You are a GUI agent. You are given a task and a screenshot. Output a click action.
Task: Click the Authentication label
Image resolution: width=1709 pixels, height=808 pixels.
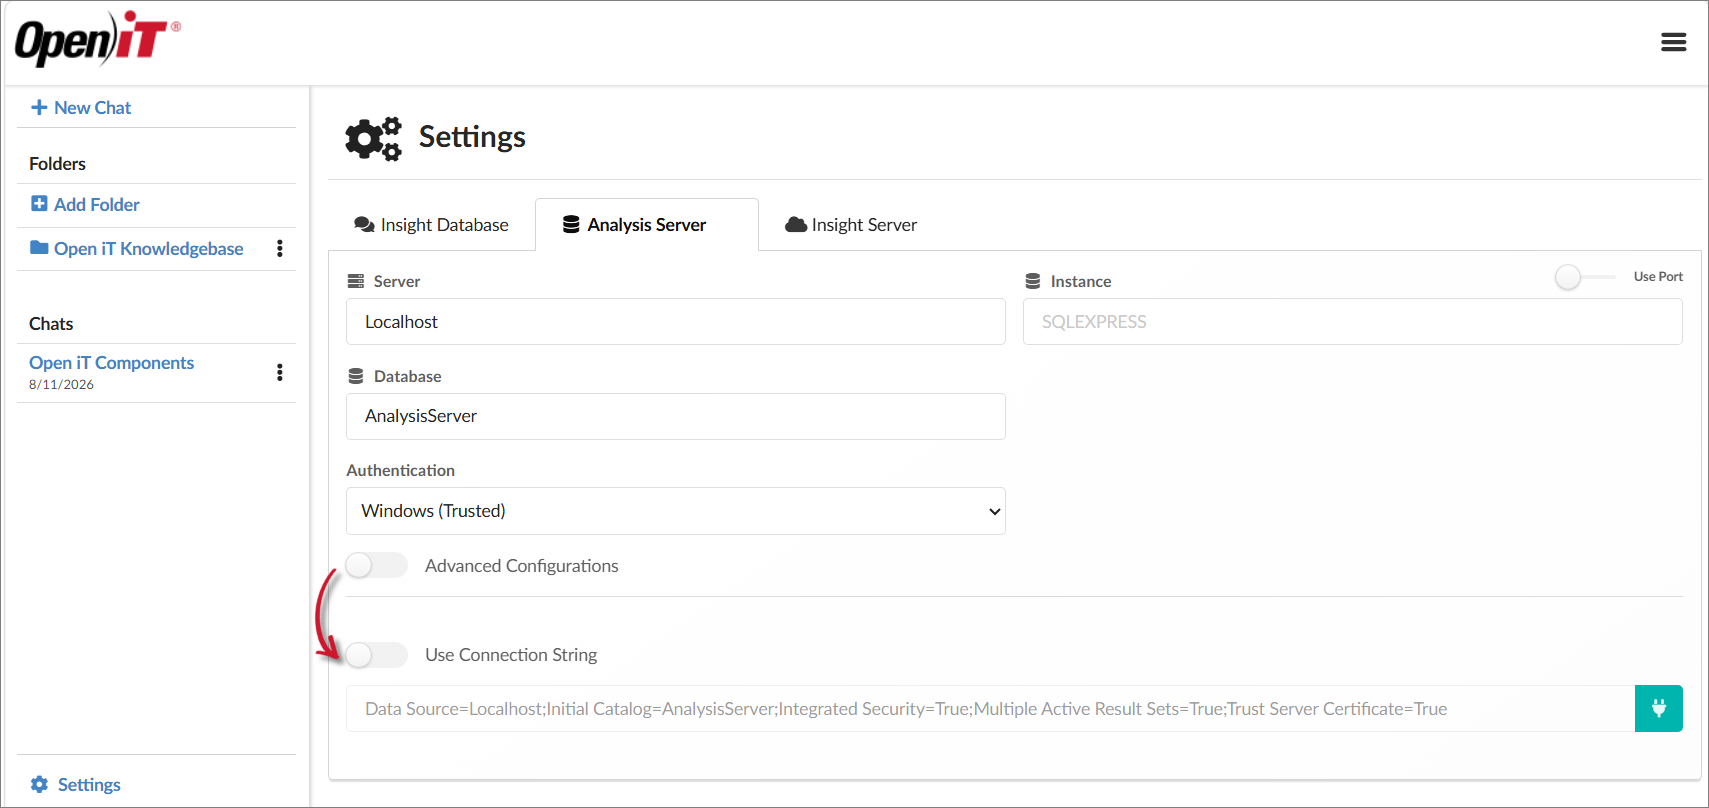[400, 470]
